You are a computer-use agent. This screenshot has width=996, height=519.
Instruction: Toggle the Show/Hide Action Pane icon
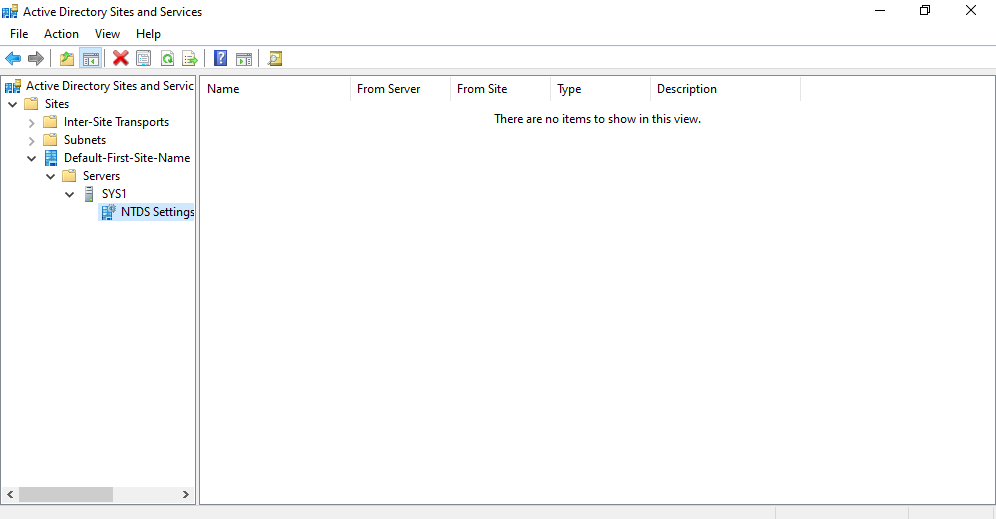(x=244, y=59)
